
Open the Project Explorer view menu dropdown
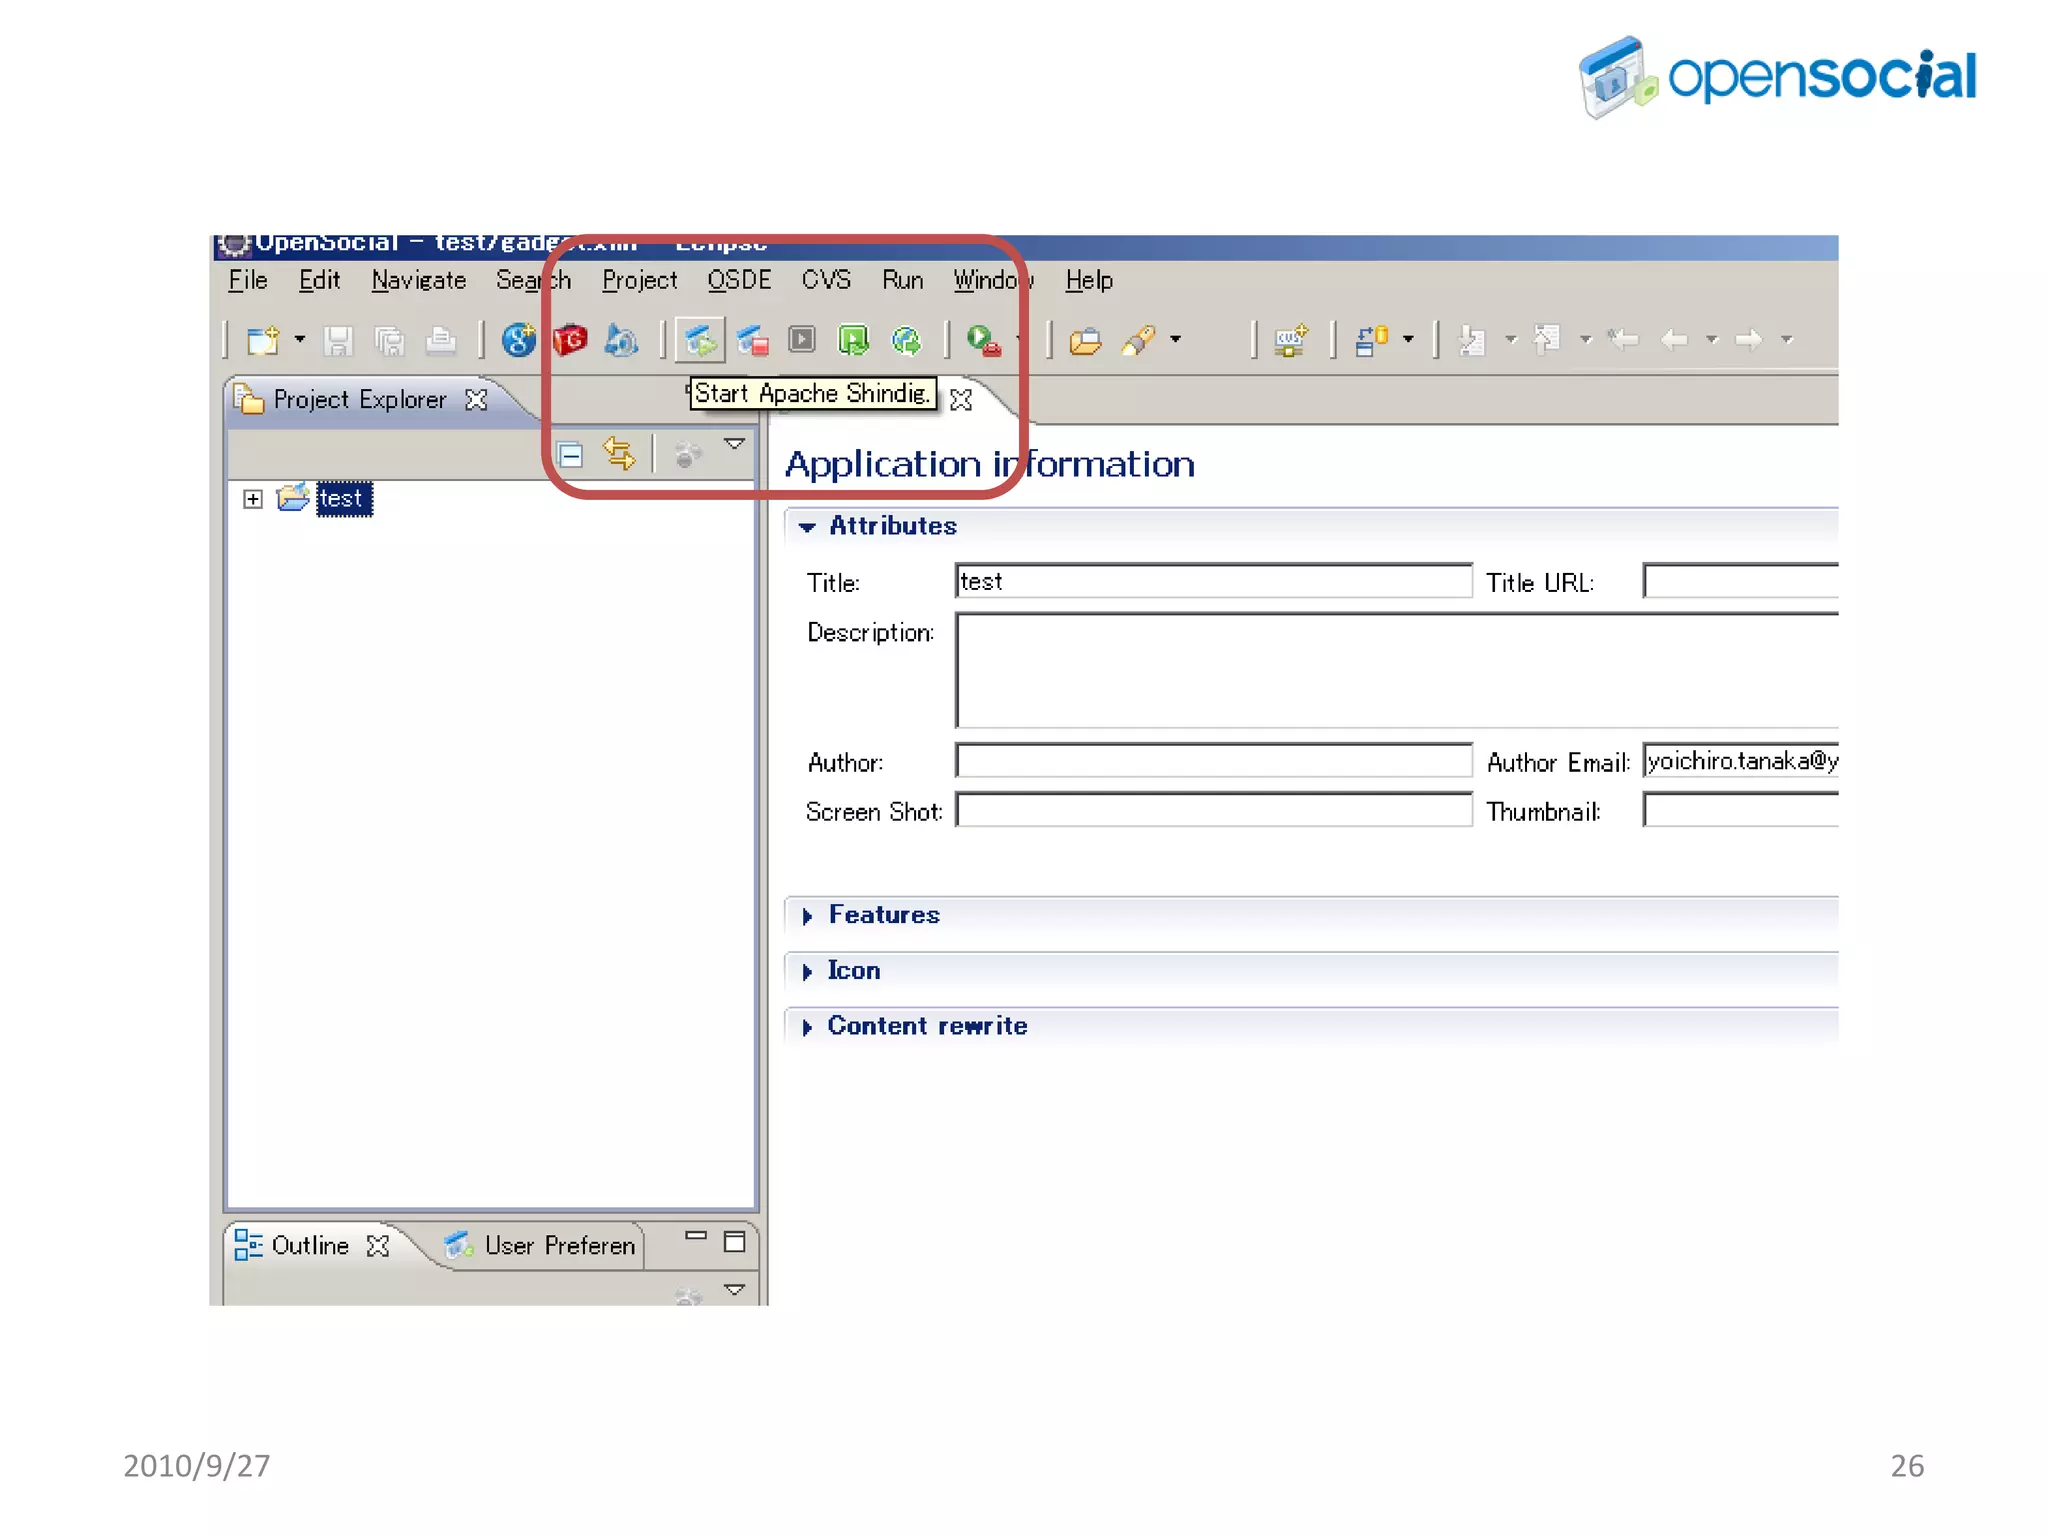735,444
